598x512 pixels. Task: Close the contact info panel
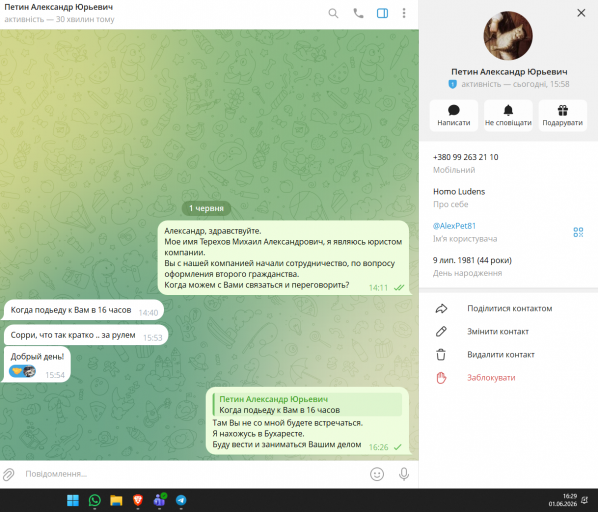581,13
